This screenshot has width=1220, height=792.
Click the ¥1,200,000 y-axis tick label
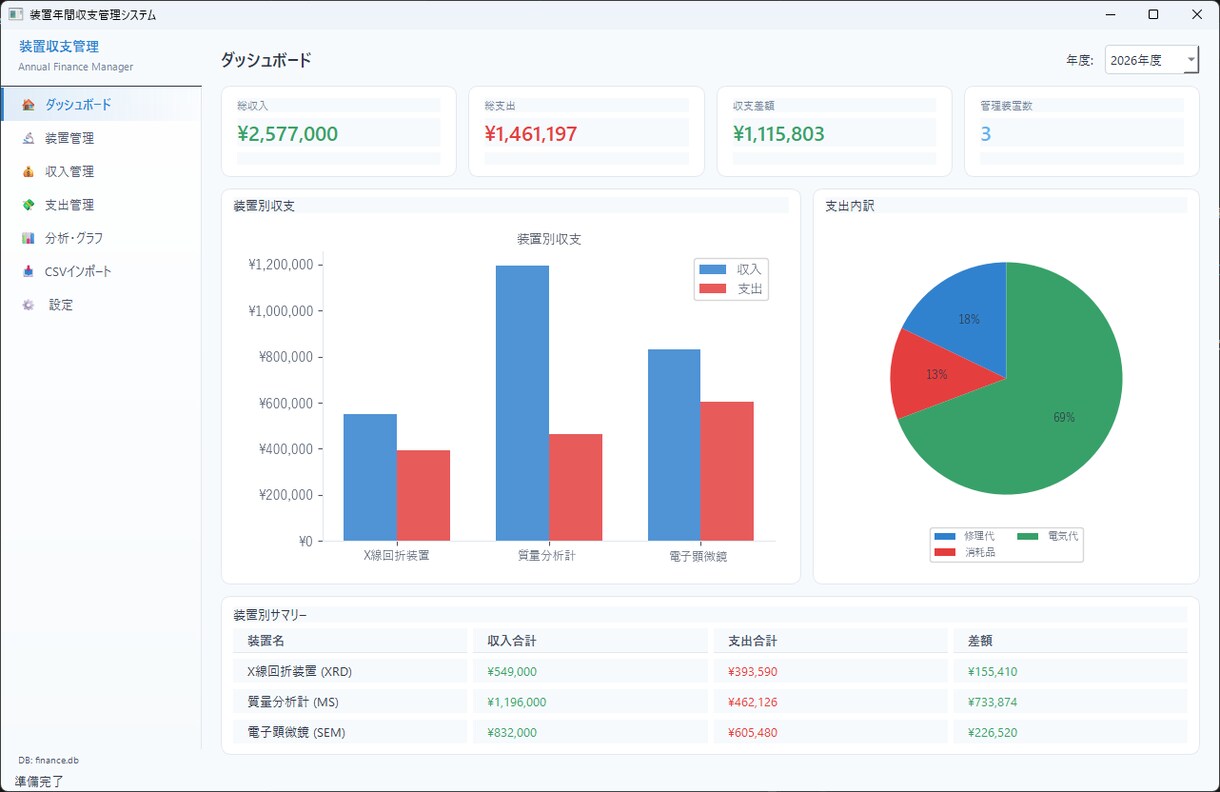coord(280,265)
